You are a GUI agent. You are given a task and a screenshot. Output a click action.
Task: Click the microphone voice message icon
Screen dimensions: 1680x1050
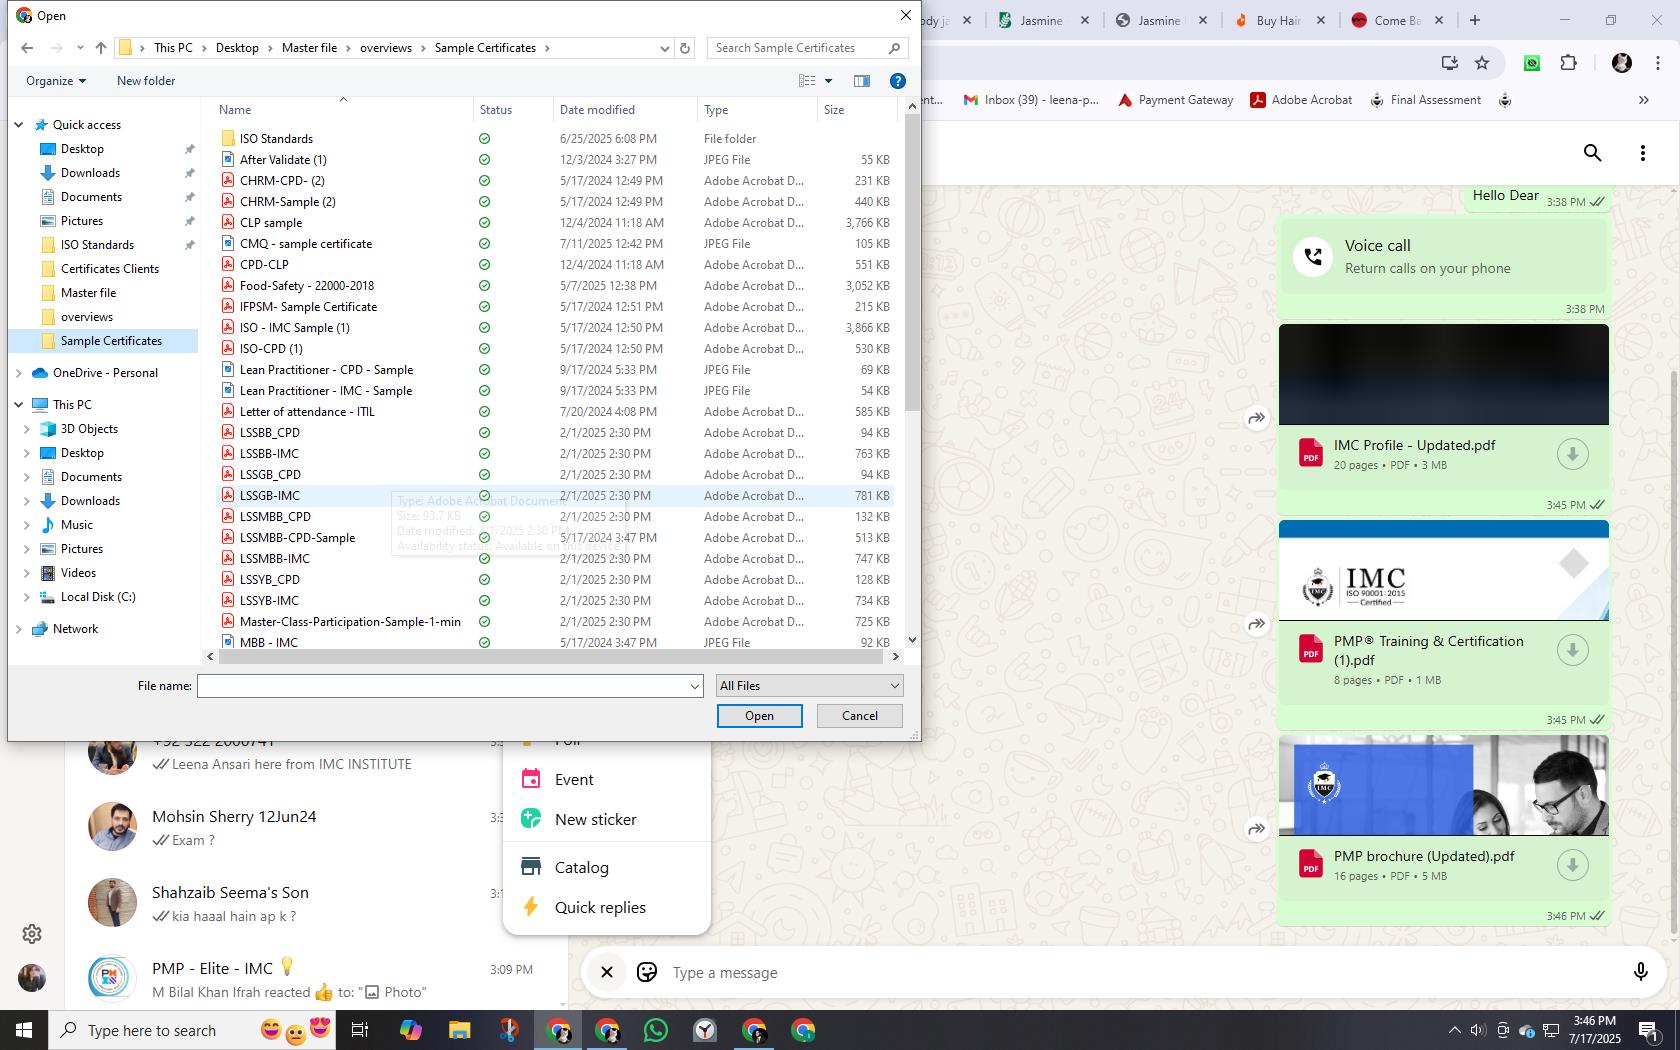[1640, 972]
